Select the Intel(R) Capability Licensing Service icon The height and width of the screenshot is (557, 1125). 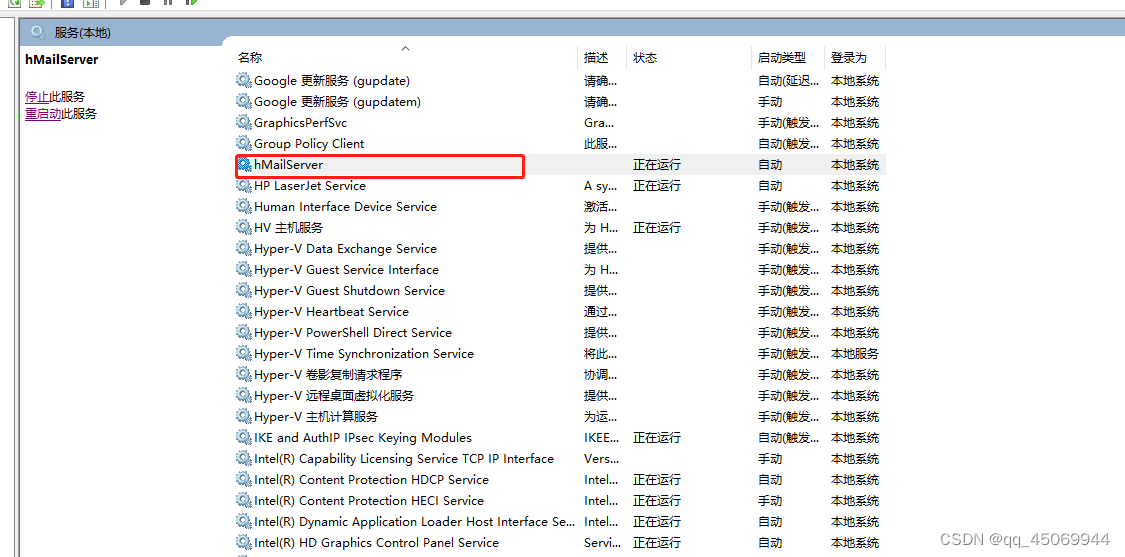click(x=244, y=458)
